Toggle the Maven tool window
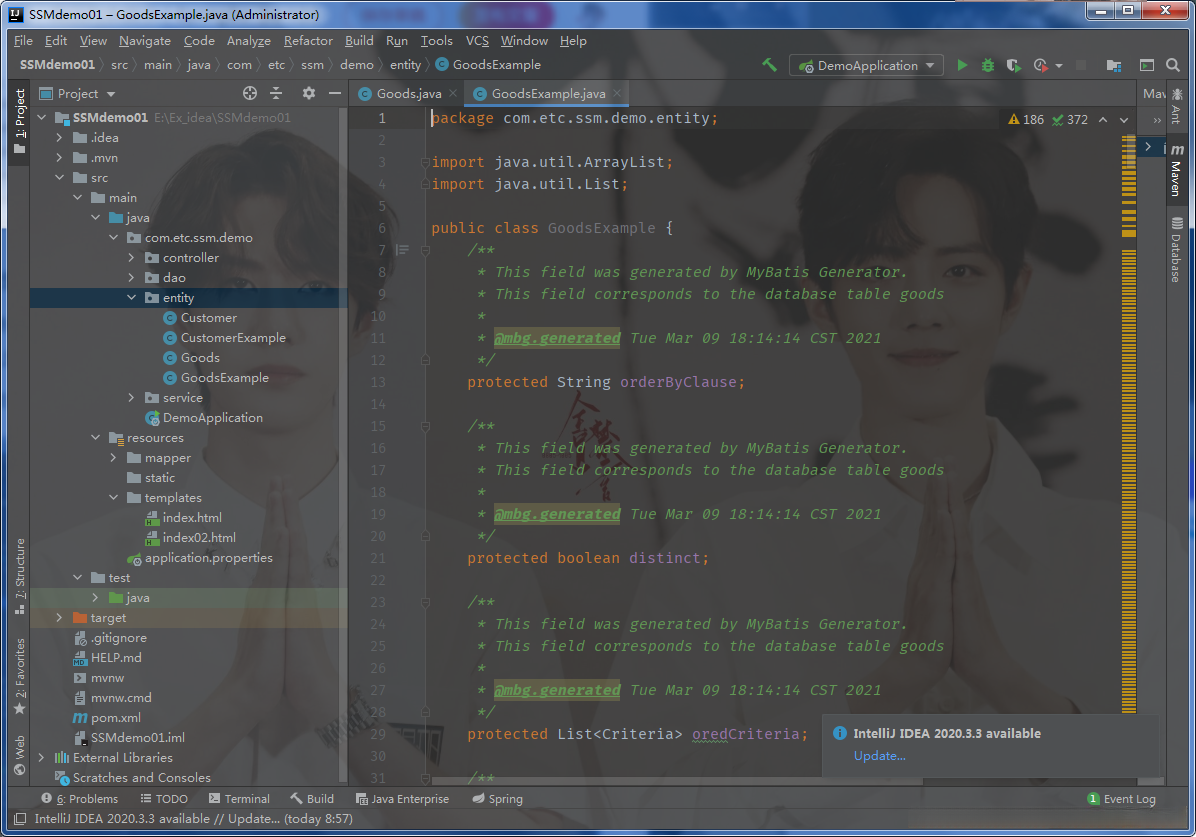 [x=1176, y=170]
